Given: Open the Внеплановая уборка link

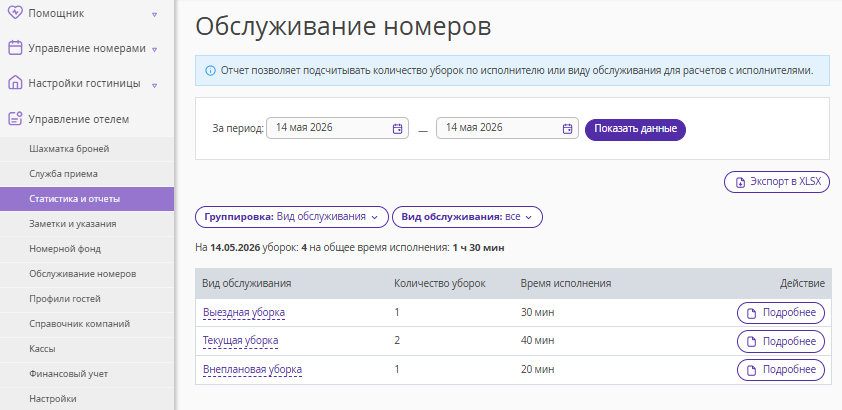Looking at the screenshot, I should coord(252,369).
